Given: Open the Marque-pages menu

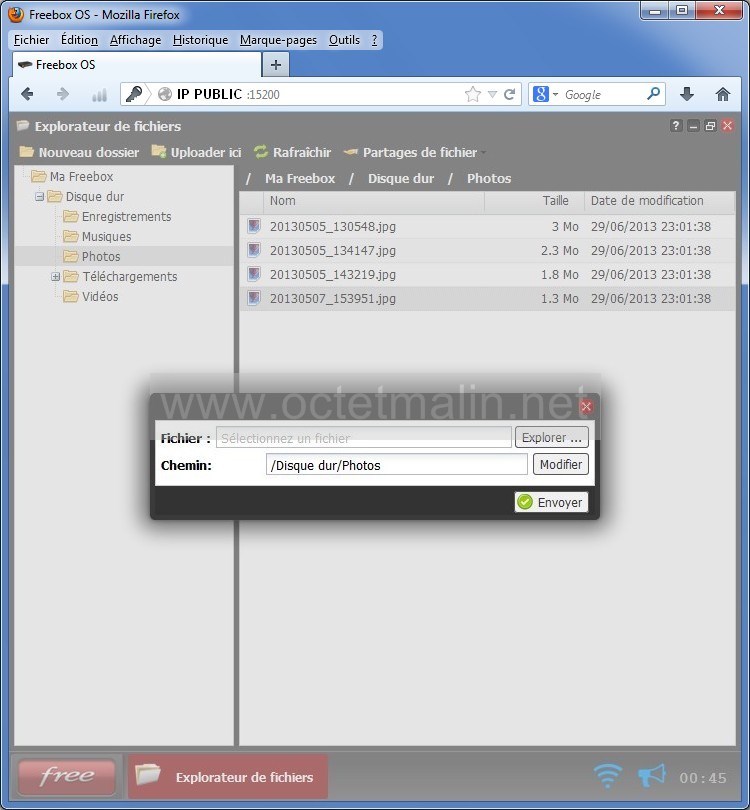Looking at the screenshot, I should coord(278,40).
